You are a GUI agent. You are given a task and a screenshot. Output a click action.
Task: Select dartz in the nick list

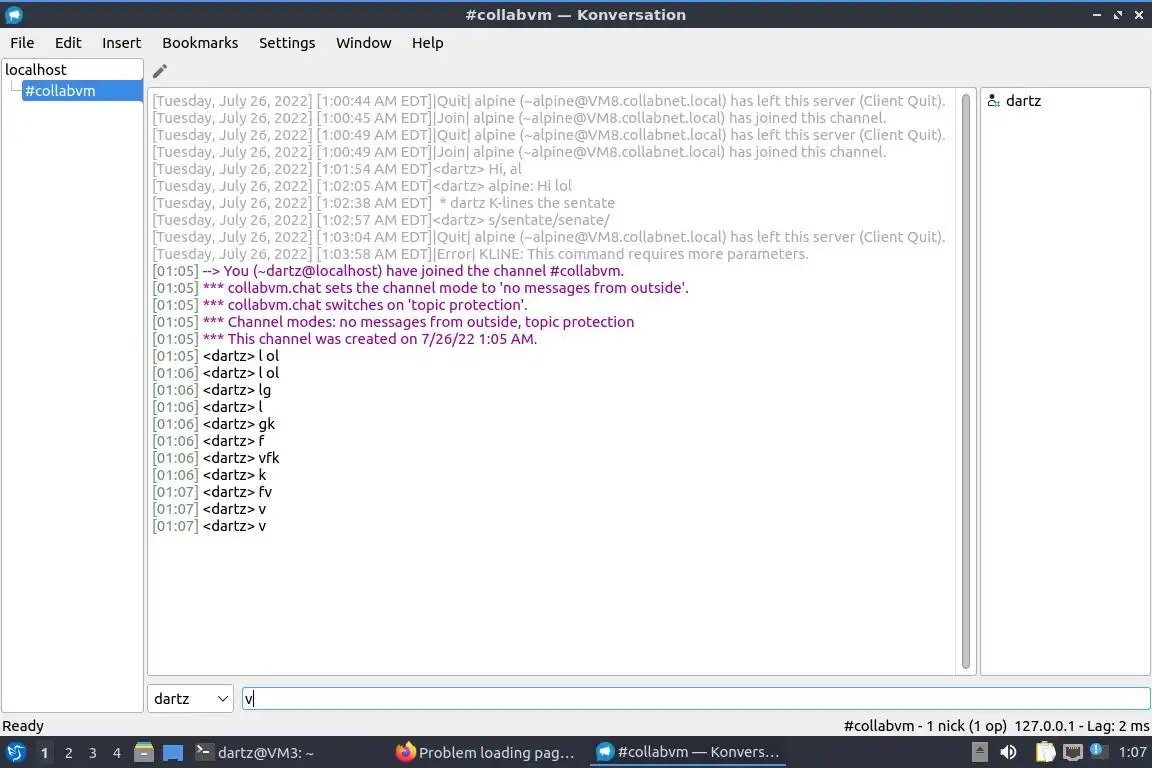tap(1023, 101)
